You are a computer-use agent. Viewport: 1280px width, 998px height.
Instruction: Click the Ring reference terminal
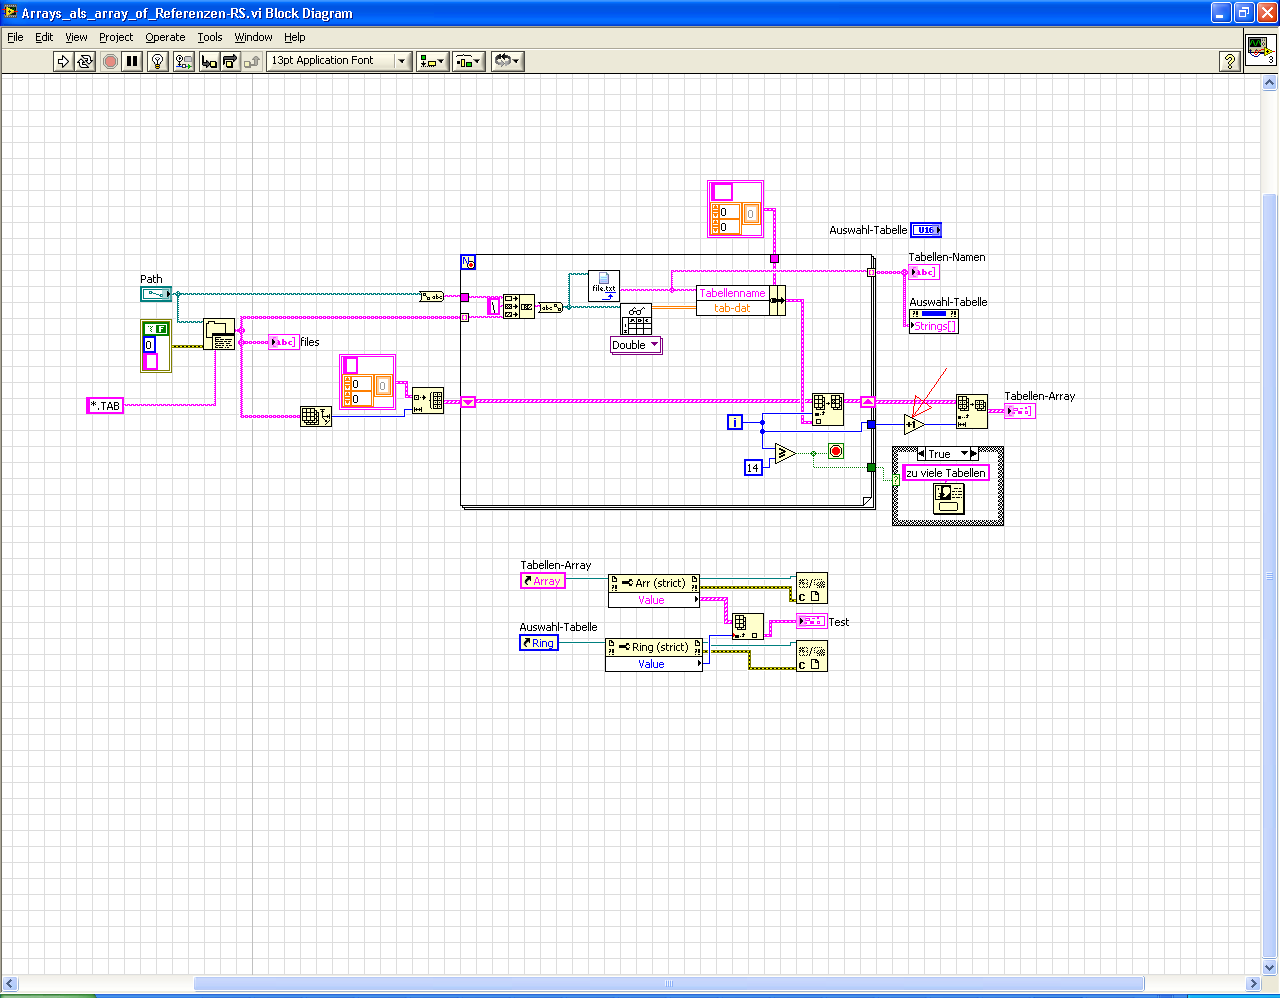(x=539, y=643)
